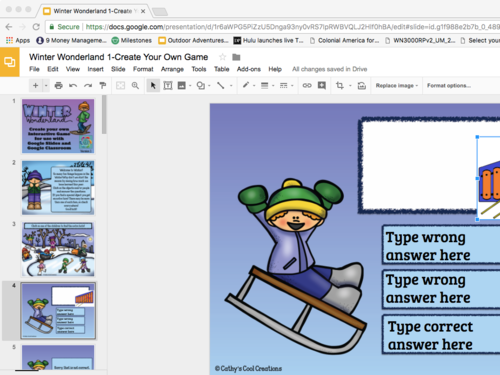Open the Help menu

[x=275, y=69]
